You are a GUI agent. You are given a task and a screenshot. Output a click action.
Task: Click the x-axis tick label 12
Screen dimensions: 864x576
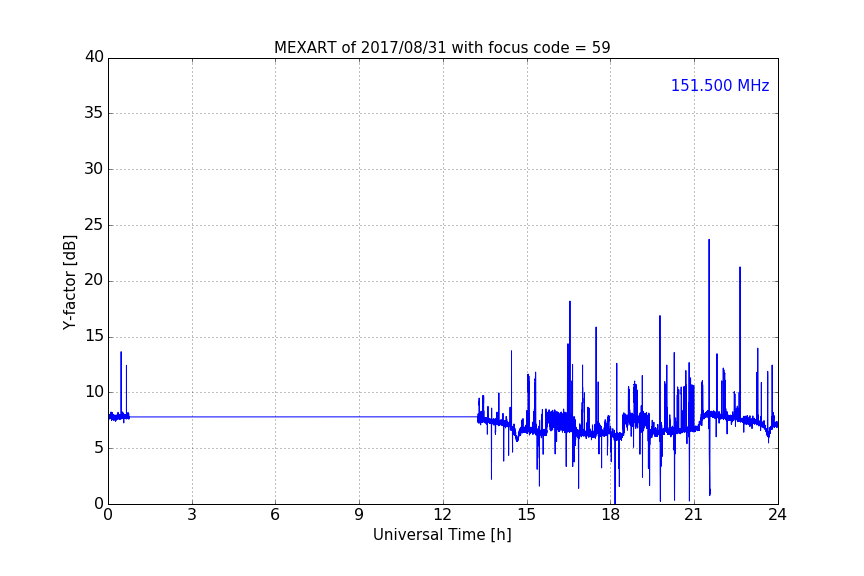442,515
